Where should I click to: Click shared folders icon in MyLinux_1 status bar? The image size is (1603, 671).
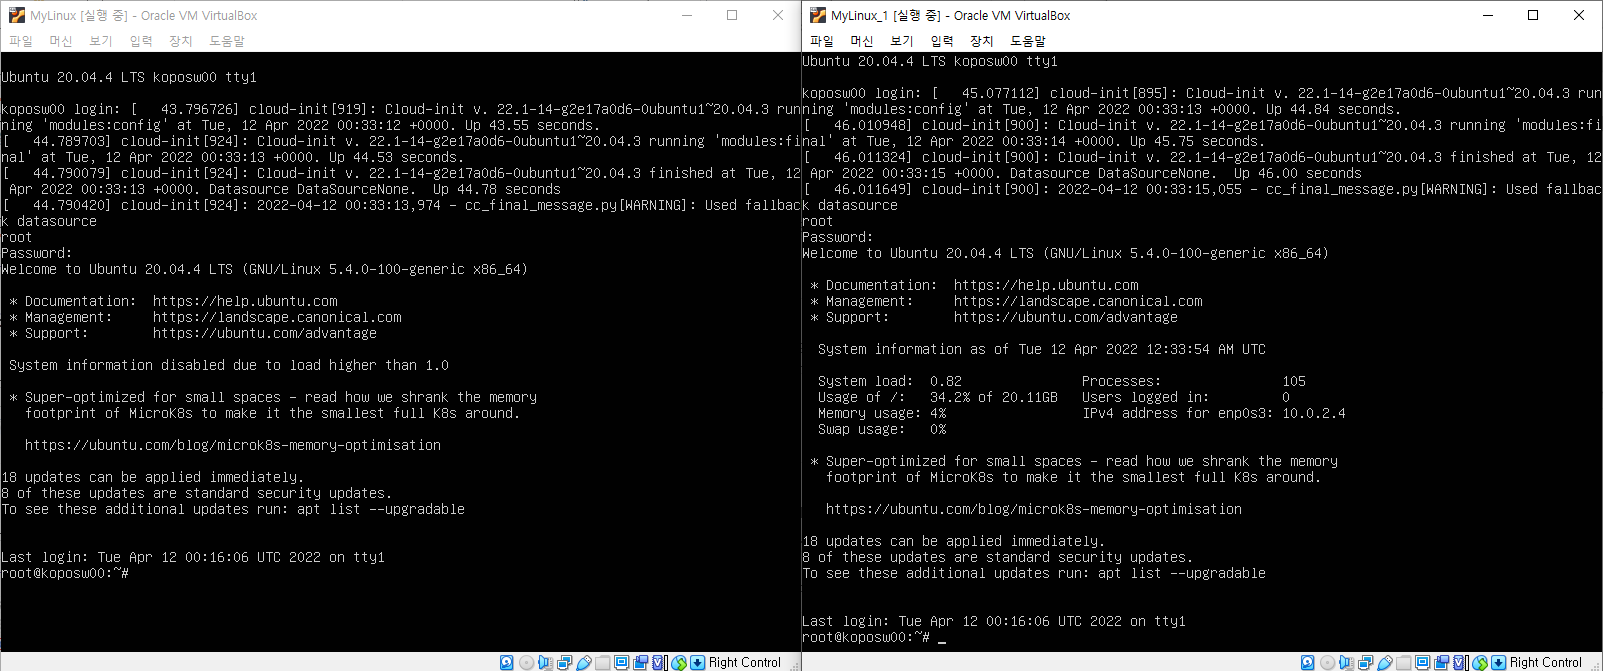point(1404,662)
